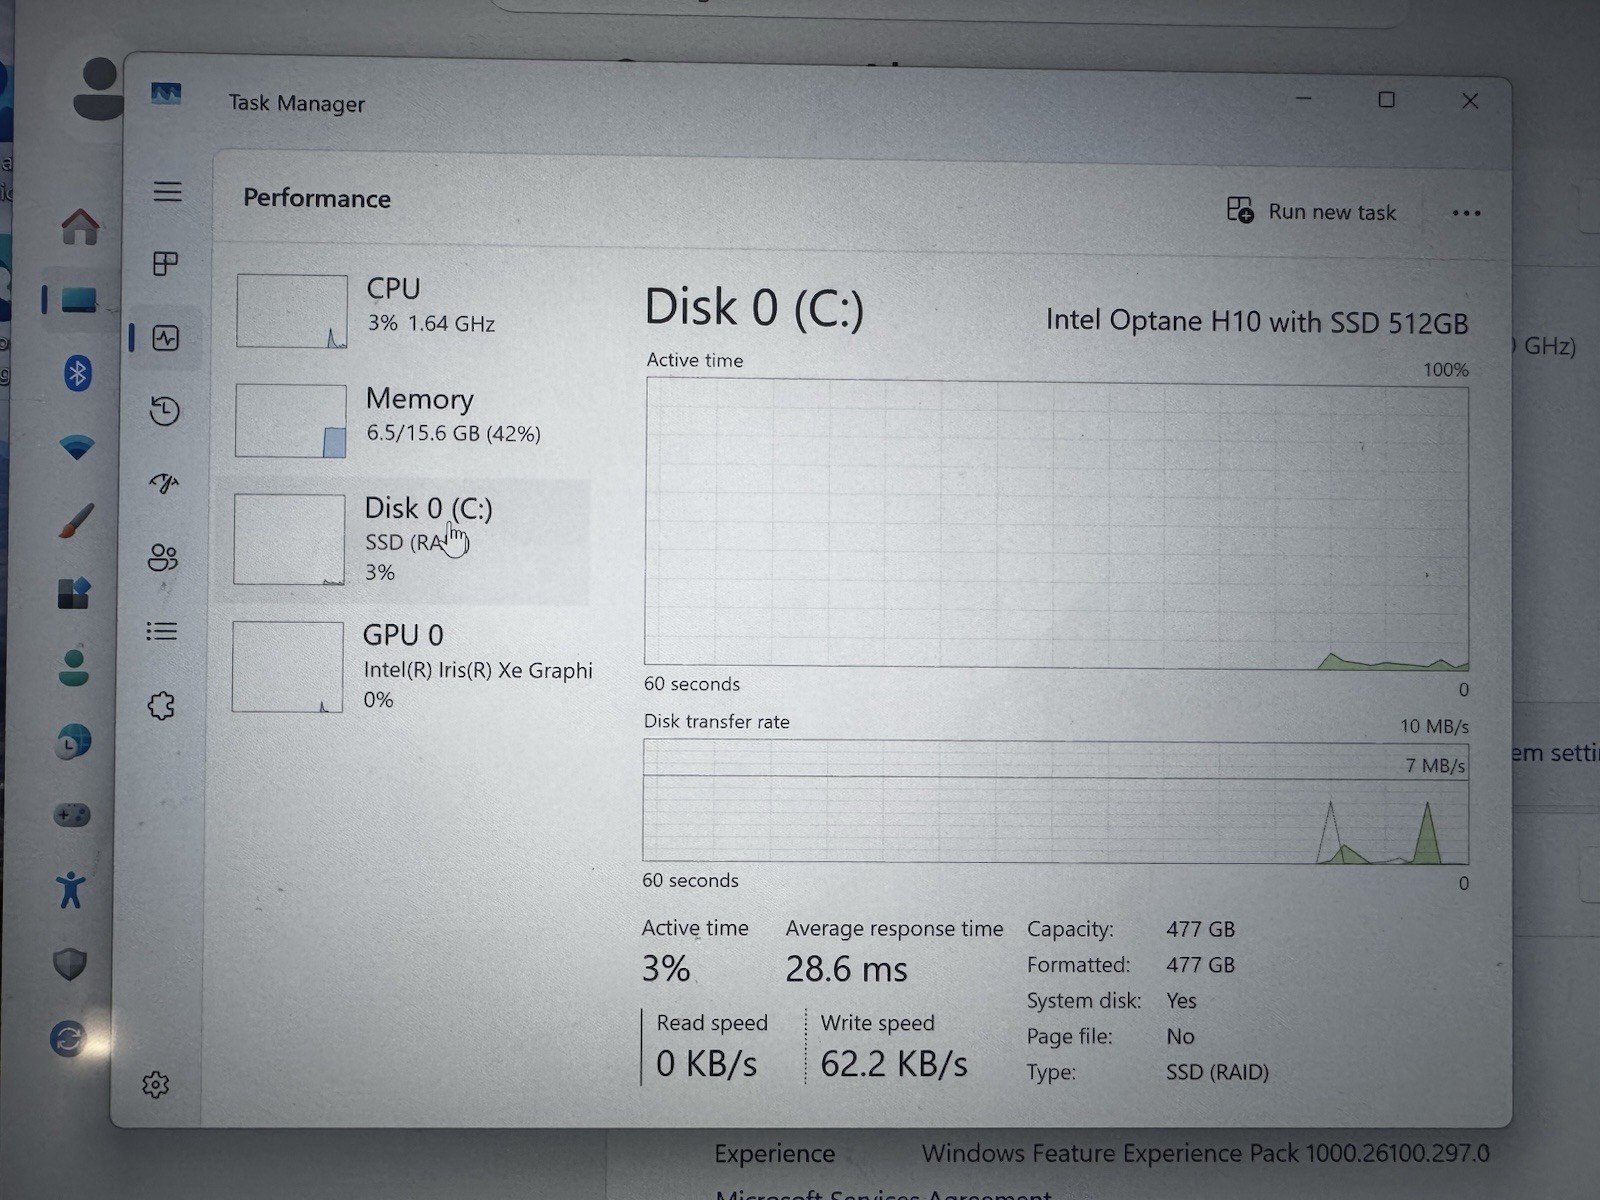This screenshot has height=1200, width=1600.
Task: Open the Gaming controller icon in Settings
Action: pyautogui.click(x=72, y=815)
